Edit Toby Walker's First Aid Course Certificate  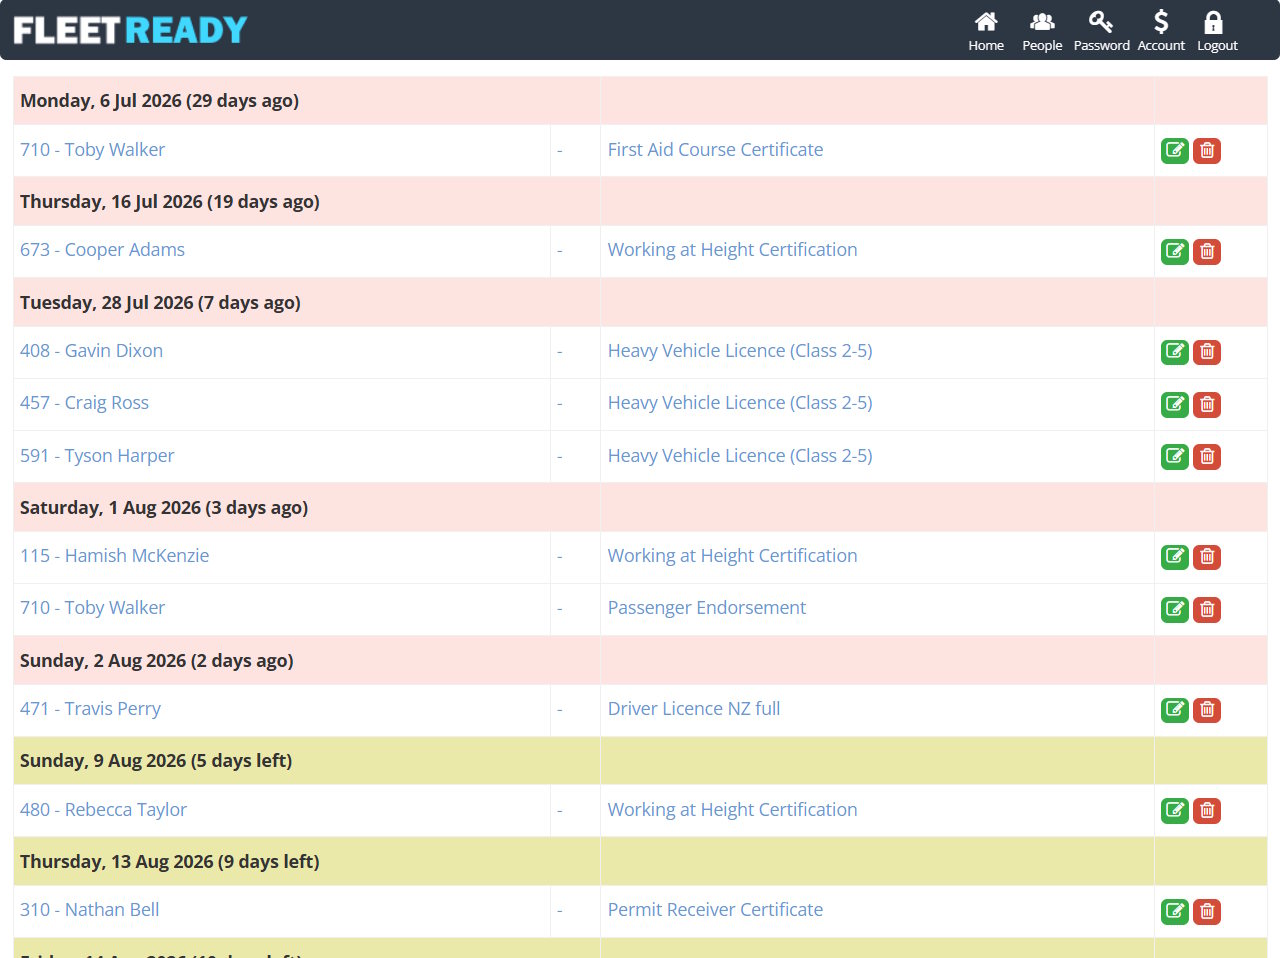(1175, 151)
